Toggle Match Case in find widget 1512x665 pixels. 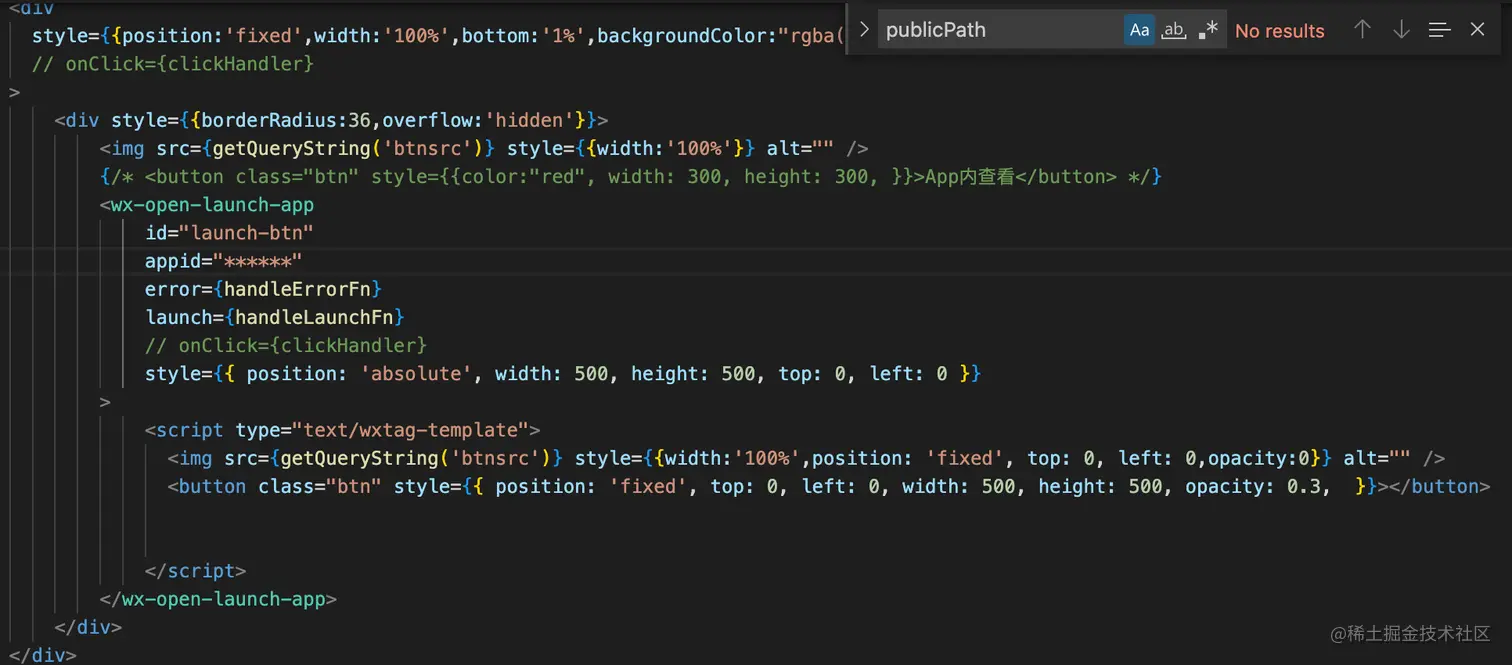click(x=1139, y=30)
